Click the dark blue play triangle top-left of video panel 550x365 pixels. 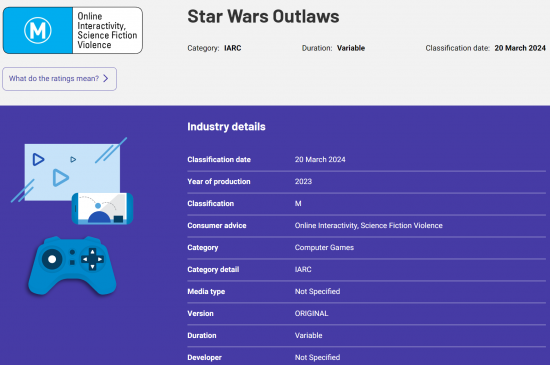[38, 159]
